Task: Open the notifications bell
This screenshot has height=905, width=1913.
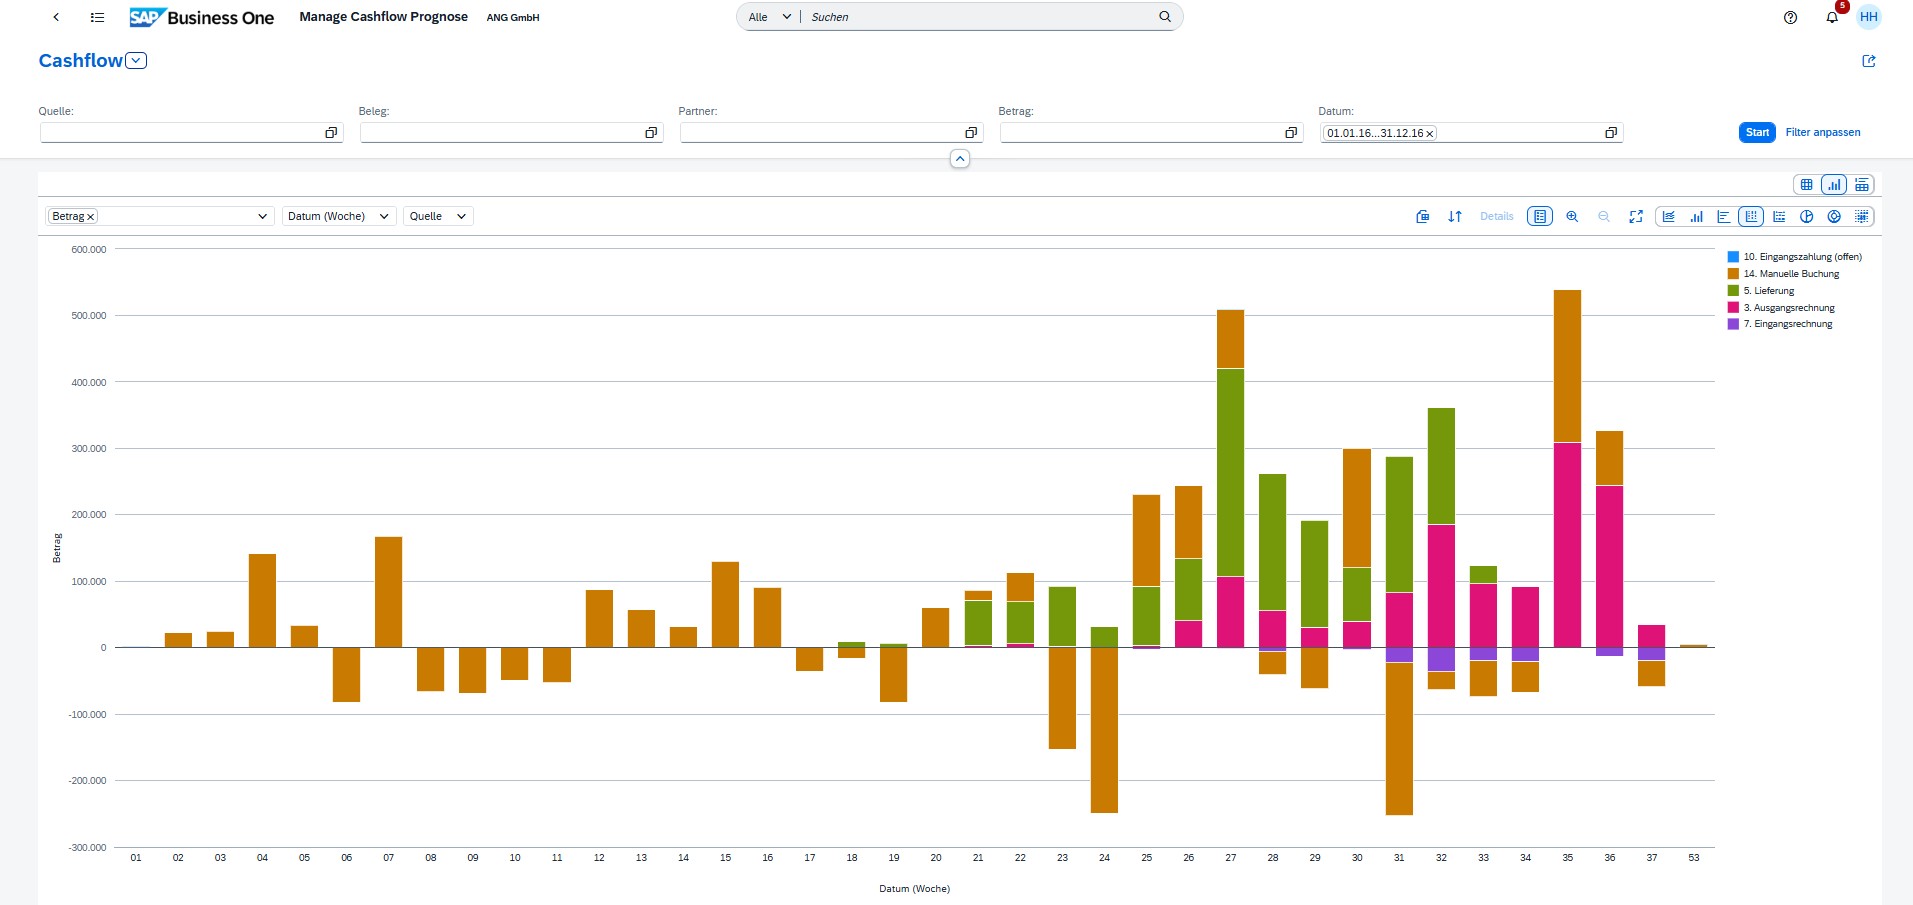Action: point(1831,17)
